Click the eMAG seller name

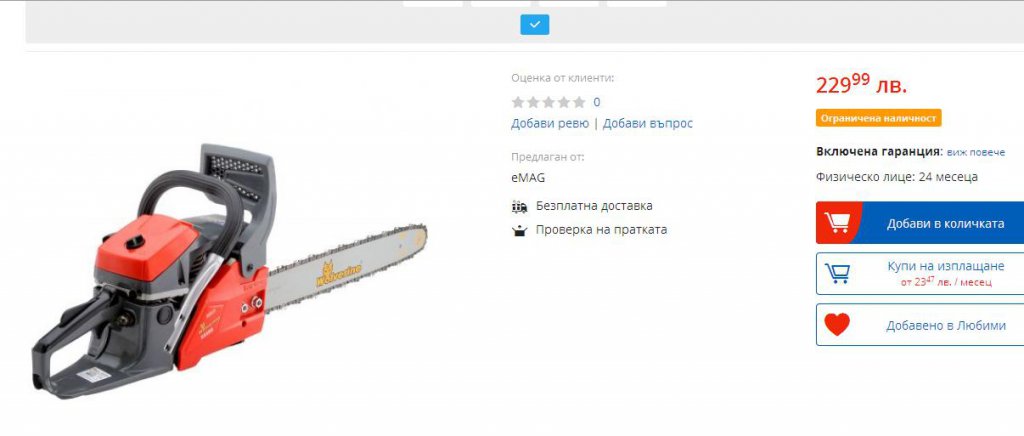tap(528, 178)
